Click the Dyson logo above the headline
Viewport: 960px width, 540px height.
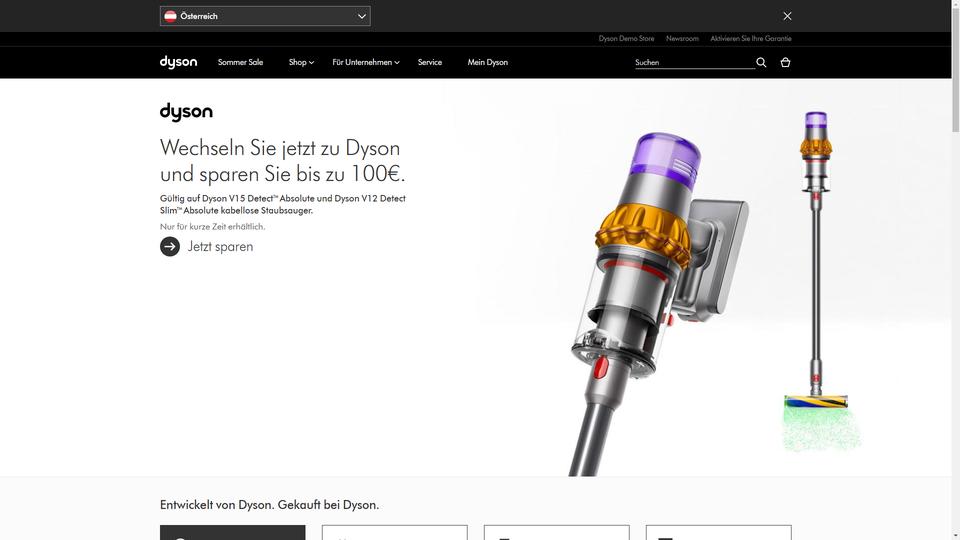pos(186,112)
